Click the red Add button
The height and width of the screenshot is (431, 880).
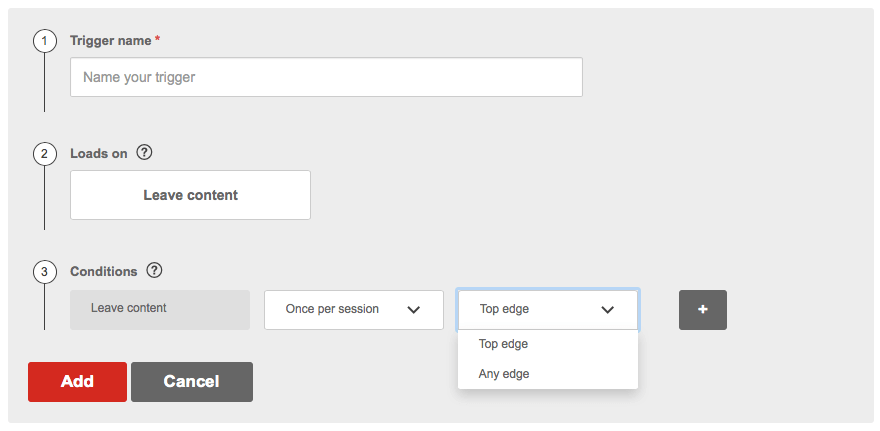pos(77,382)
